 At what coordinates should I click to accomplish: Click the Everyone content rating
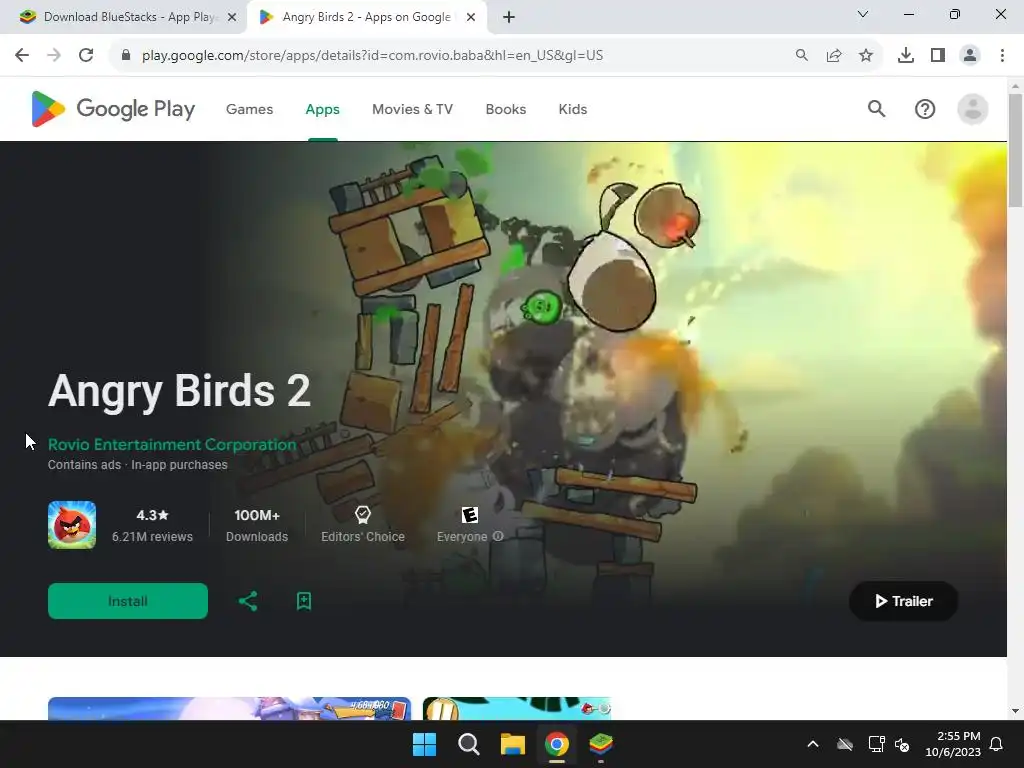tap(469, 525)
